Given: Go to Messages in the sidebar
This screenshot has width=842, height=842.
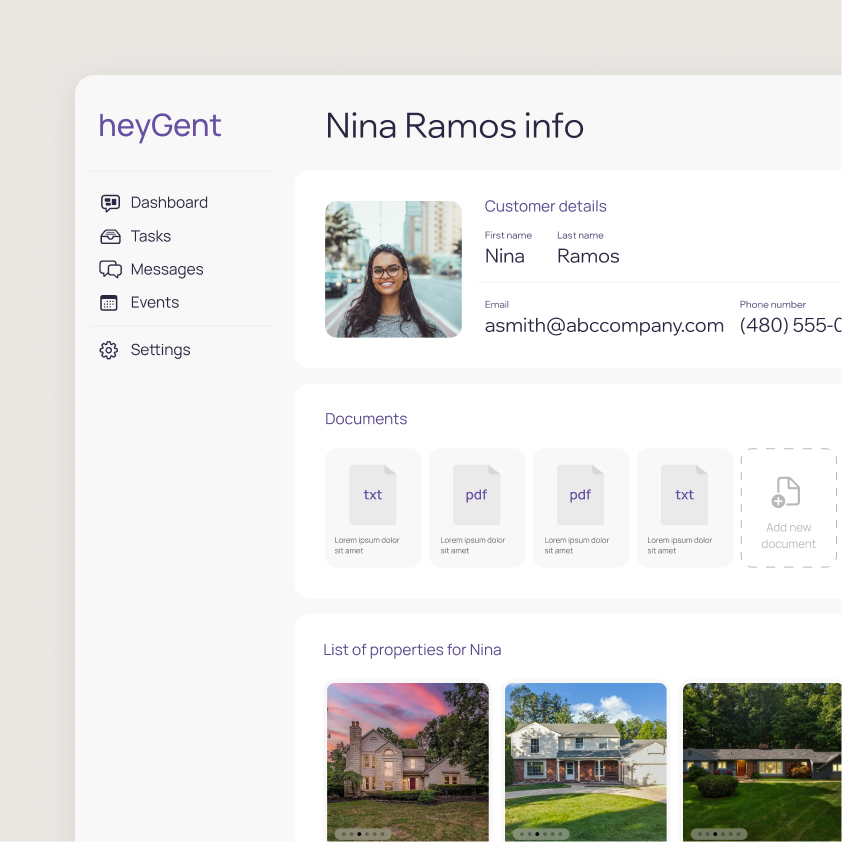Looking at the screenshot, I should (x=167, y=269).
